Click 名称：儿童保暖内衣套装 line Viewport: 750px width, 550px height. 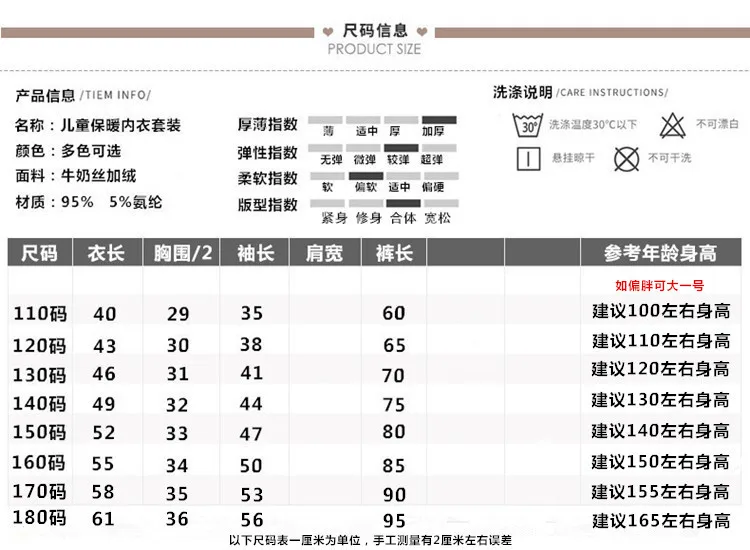click(x=98, y=125)
